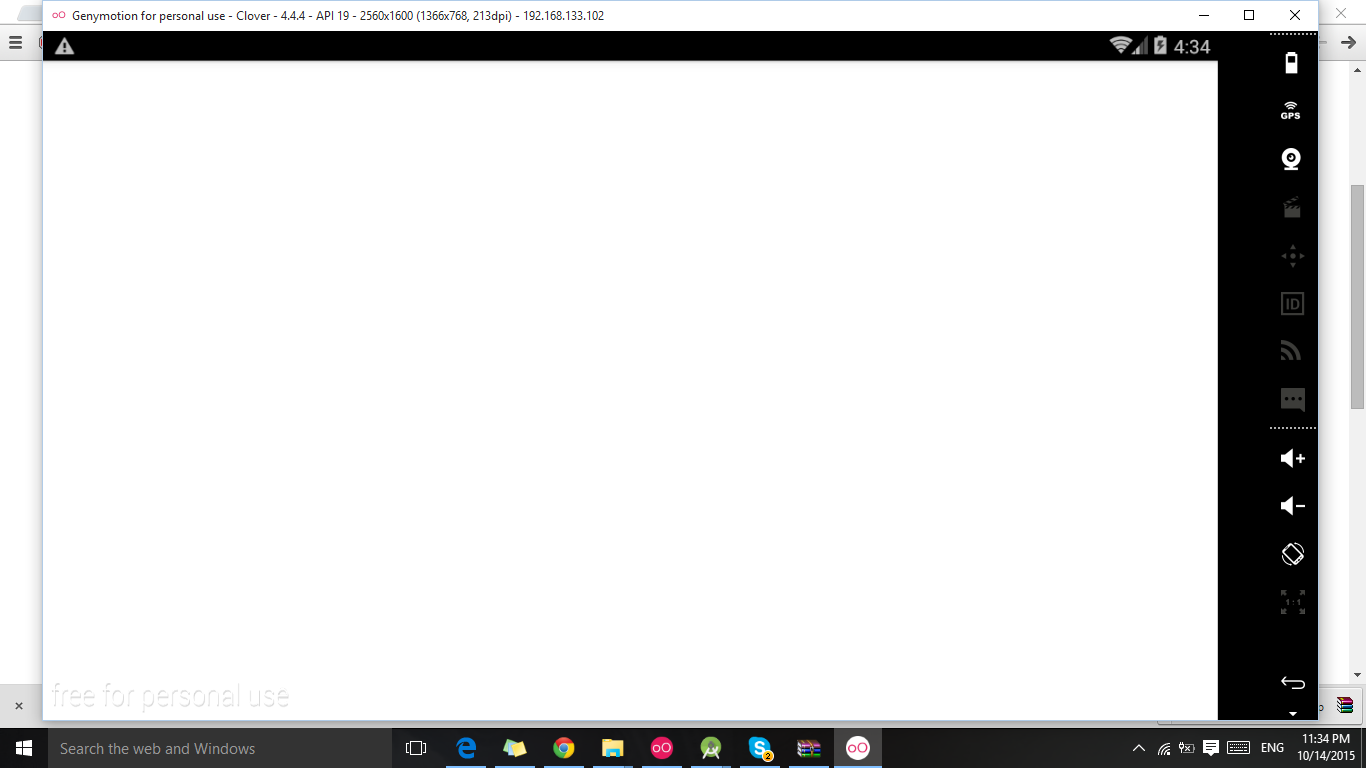This screenshot has height=768, width=1366.
Task: Expand more sidebar buttons with bottom arrow
Action: [x=1292, y=714]
